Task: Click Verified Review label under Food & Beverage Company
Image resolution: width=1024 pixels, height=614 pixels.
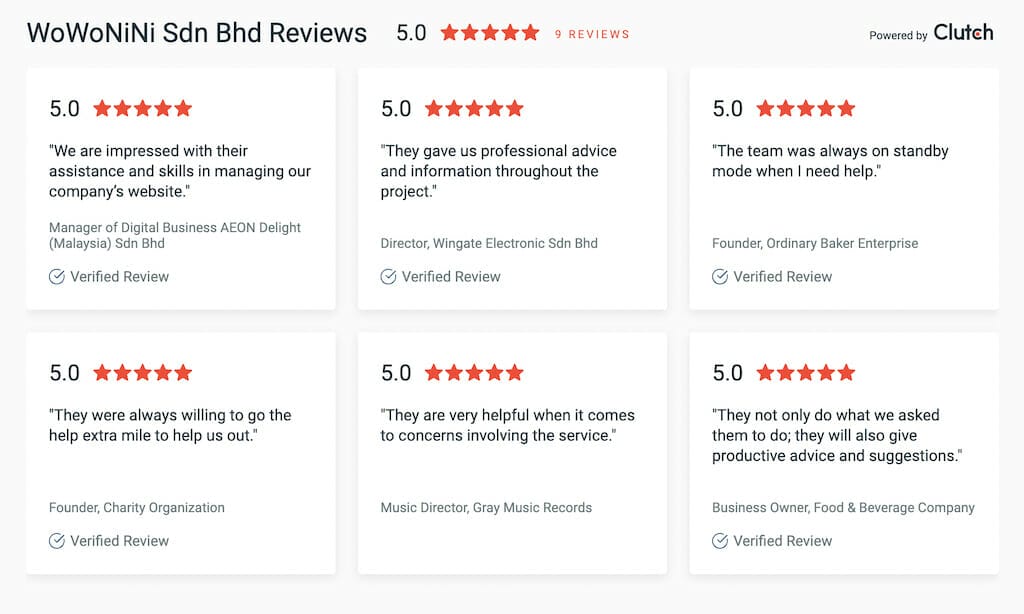Action: tap(783, 541)
